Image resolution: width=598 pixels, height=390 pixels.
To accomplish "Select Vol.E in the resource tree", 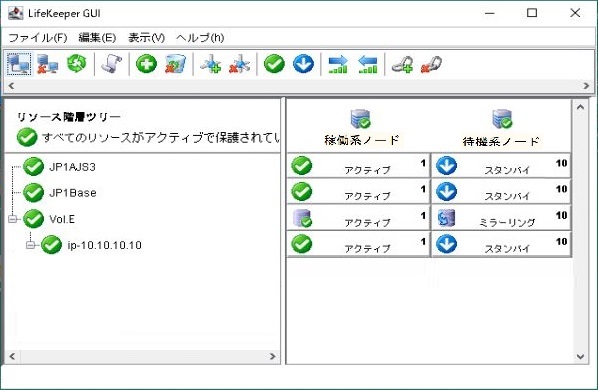I will coord(62,219).
